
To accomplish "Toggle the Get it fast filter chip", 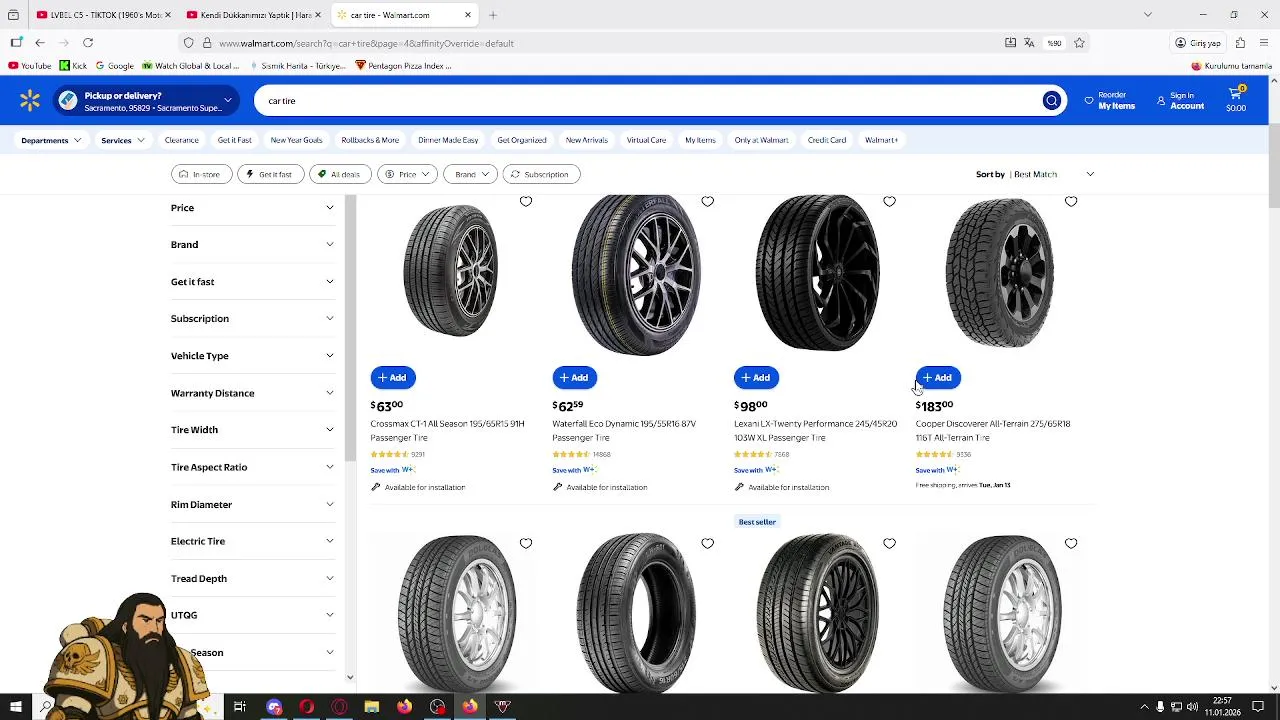I will click(x=269, y=174).
